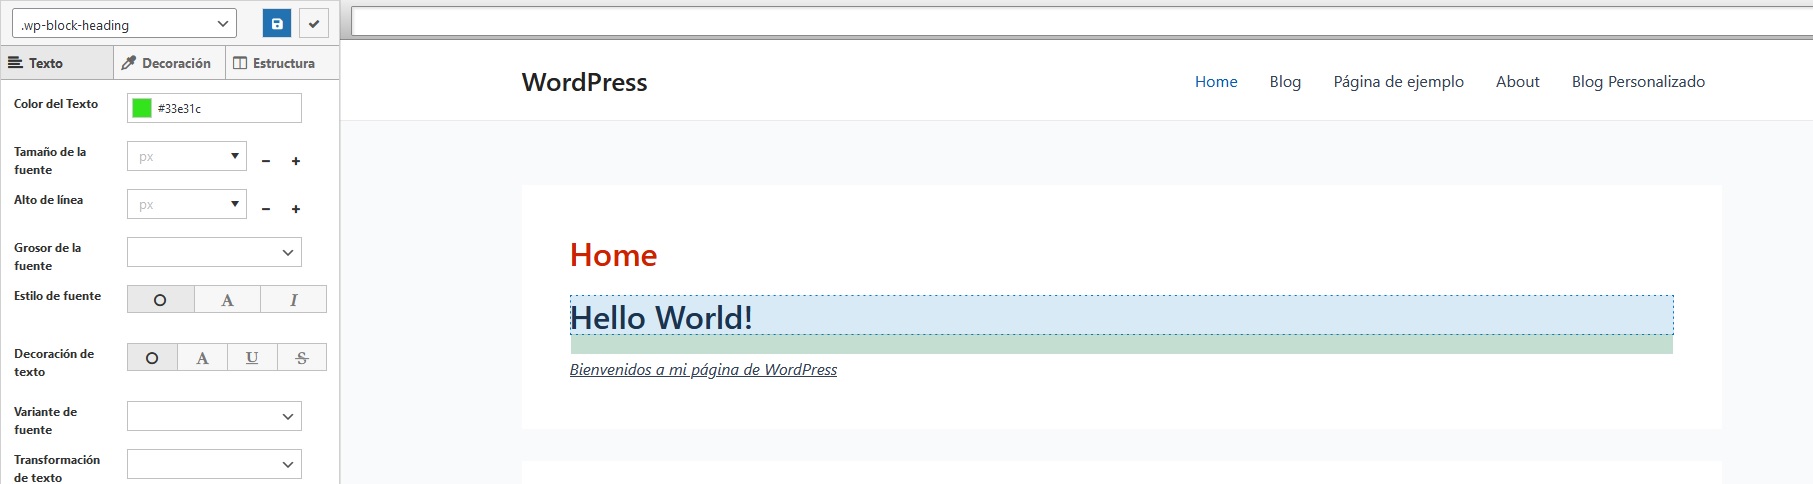Expand the Grosor de la fuente dropdown
This screenshot has height=484, width=1813.
[x=214, y=253]
